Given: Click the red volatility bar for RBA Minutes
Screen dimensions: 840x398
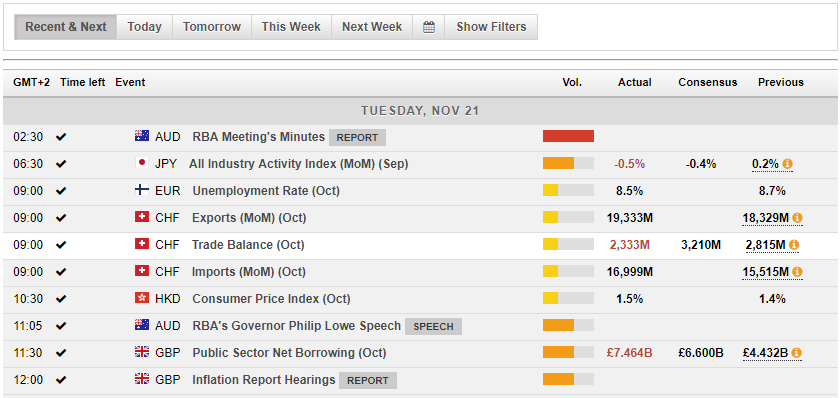Looking at the screenshot, I should point(568,137).
